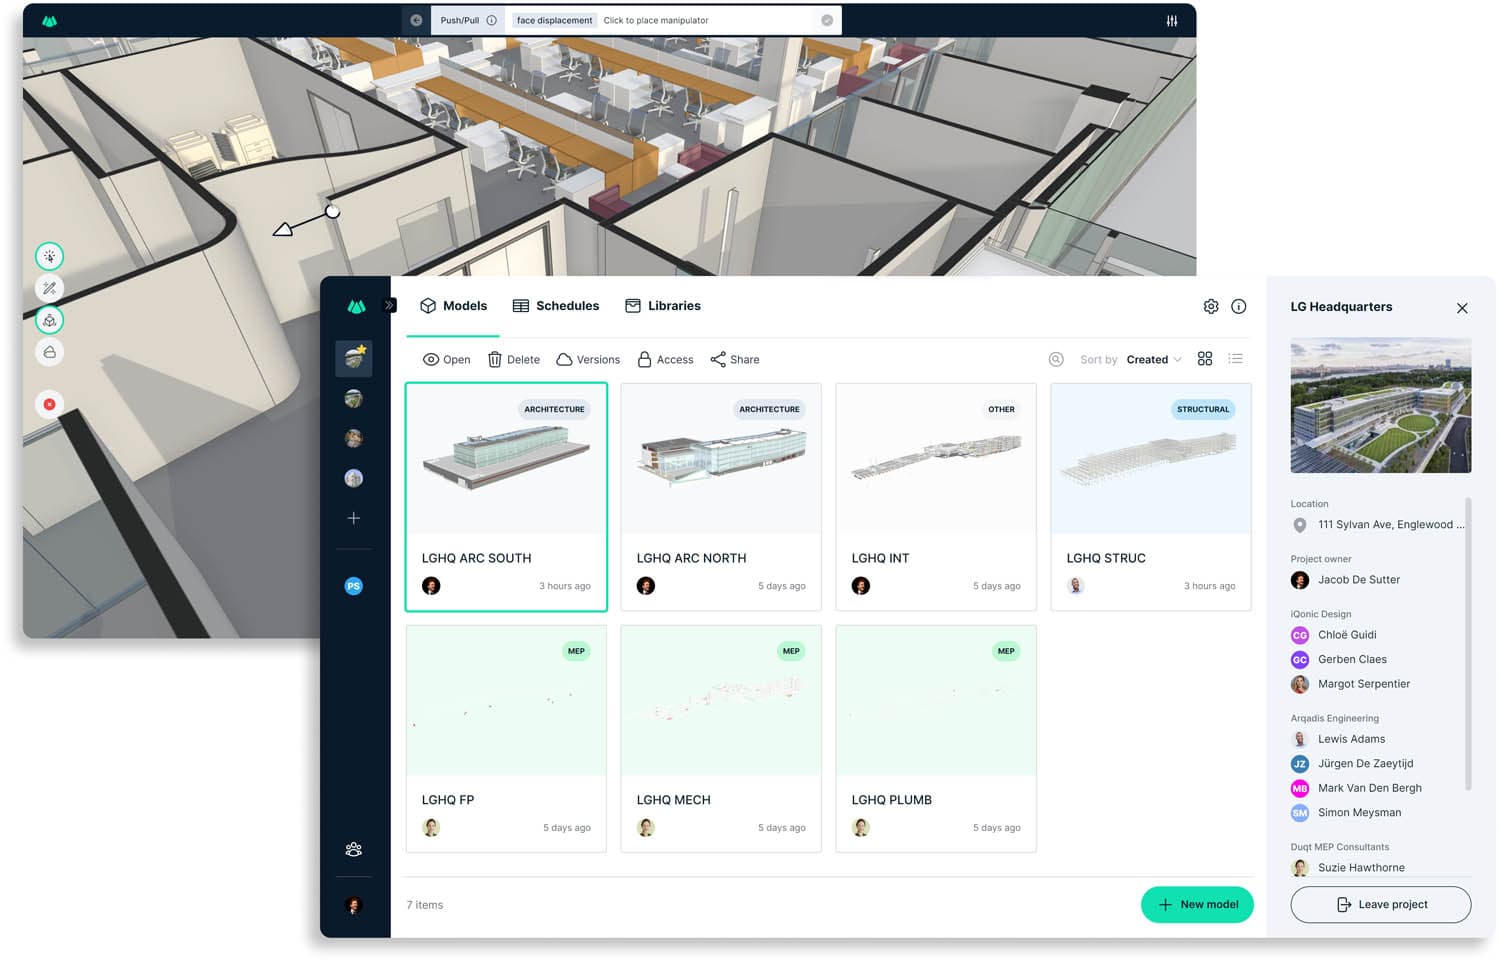Image resolution: width=1500 pixels, height=962 pixels.
Task: Open the Sort by Created dropdown
Action: [1150, 359]
